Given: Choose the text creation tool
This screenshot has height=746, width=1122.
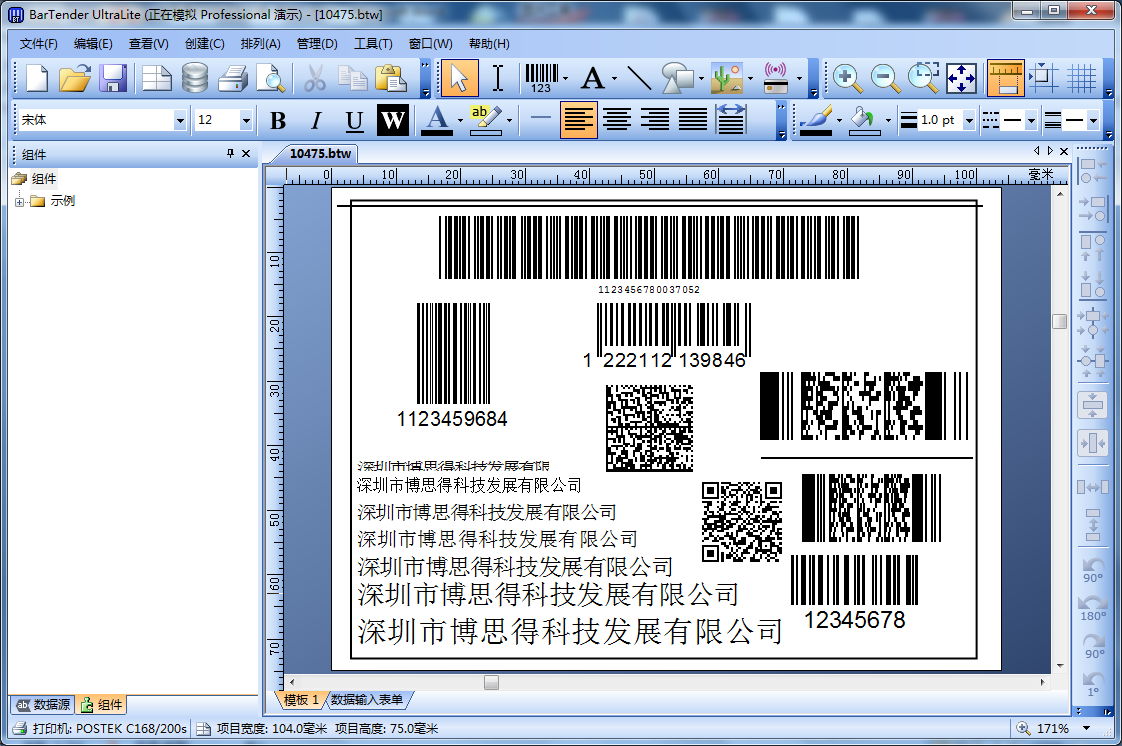Looking at the screenshot, I should click(x=593, y=78).
